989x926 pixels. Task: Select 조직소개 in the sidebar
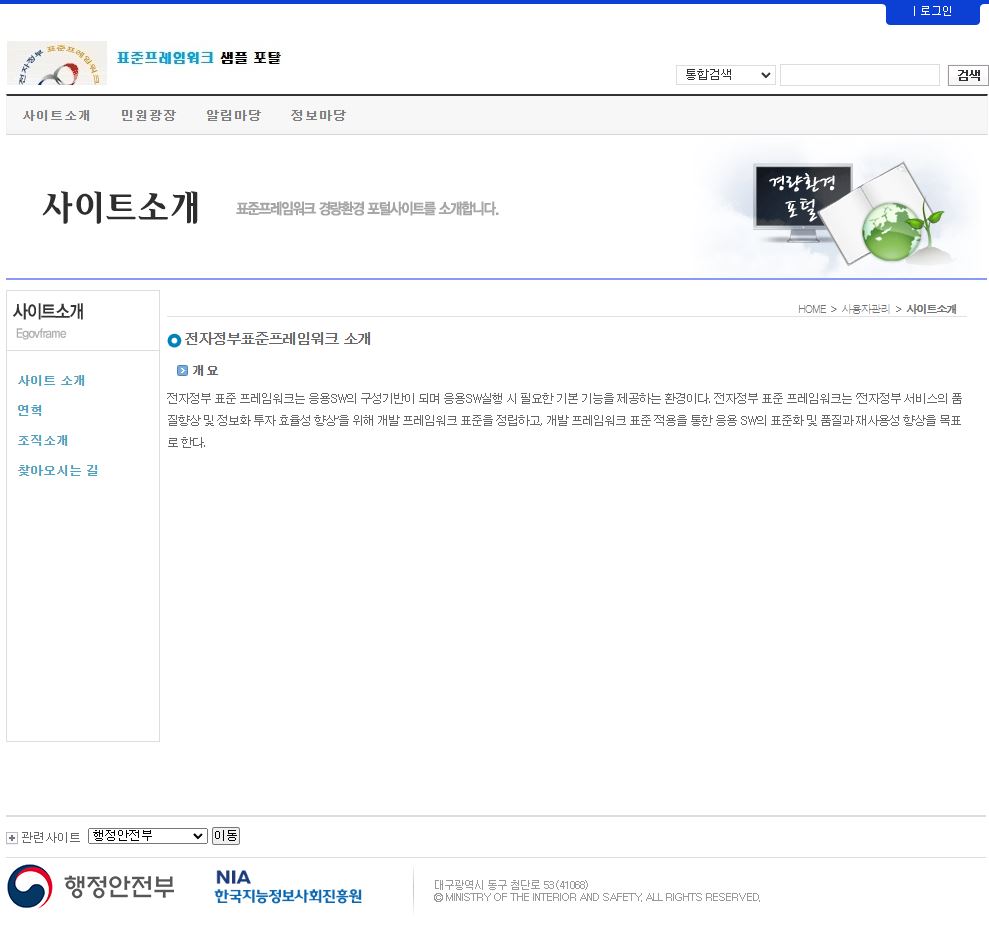coord(43,441)
